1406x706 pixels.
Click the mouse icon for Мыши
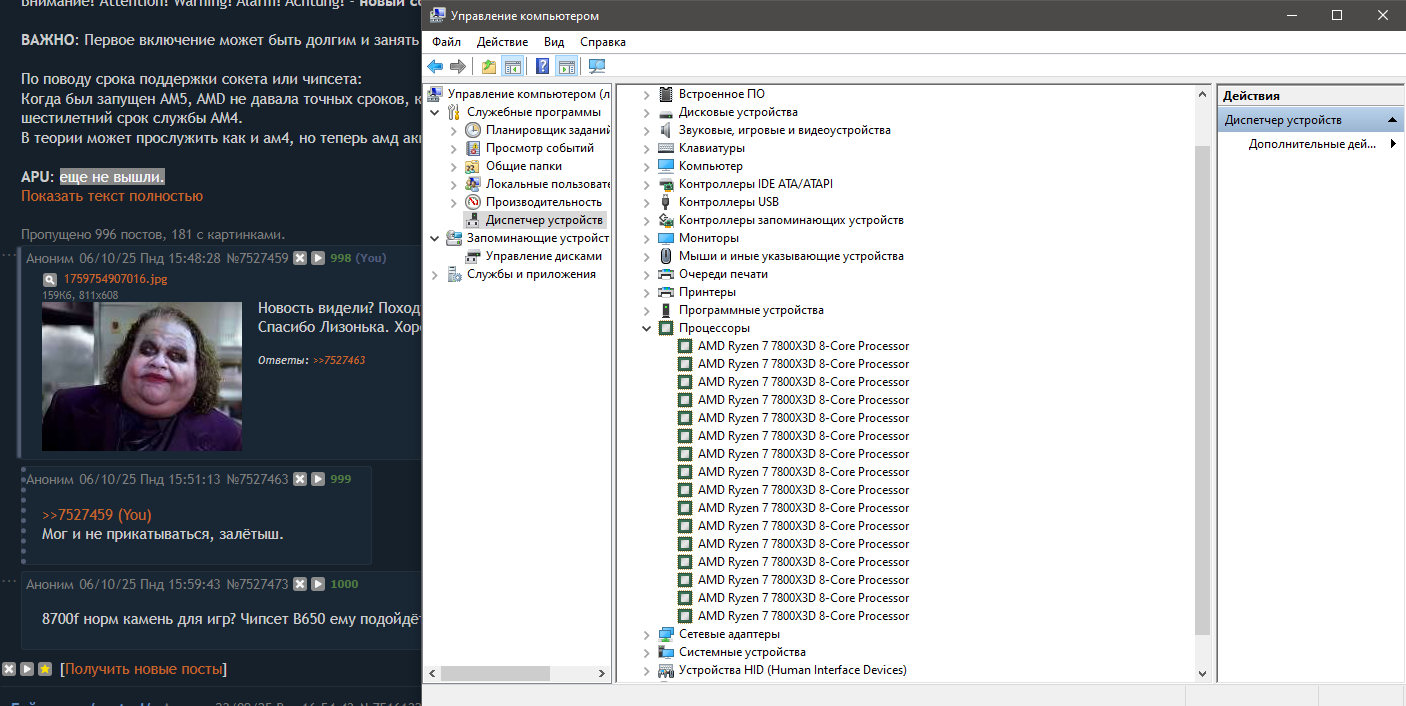[x=666, y=256]
